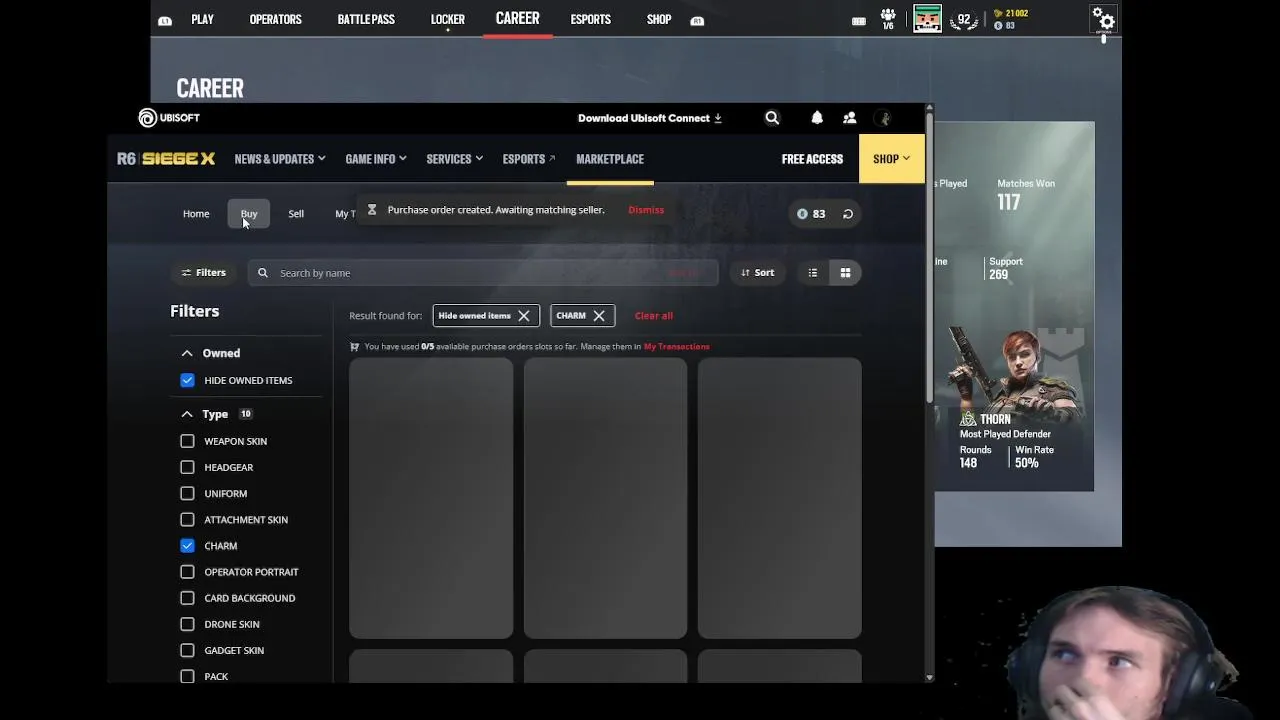Open in-game Battle Pass menu

(x=366, y=20)
